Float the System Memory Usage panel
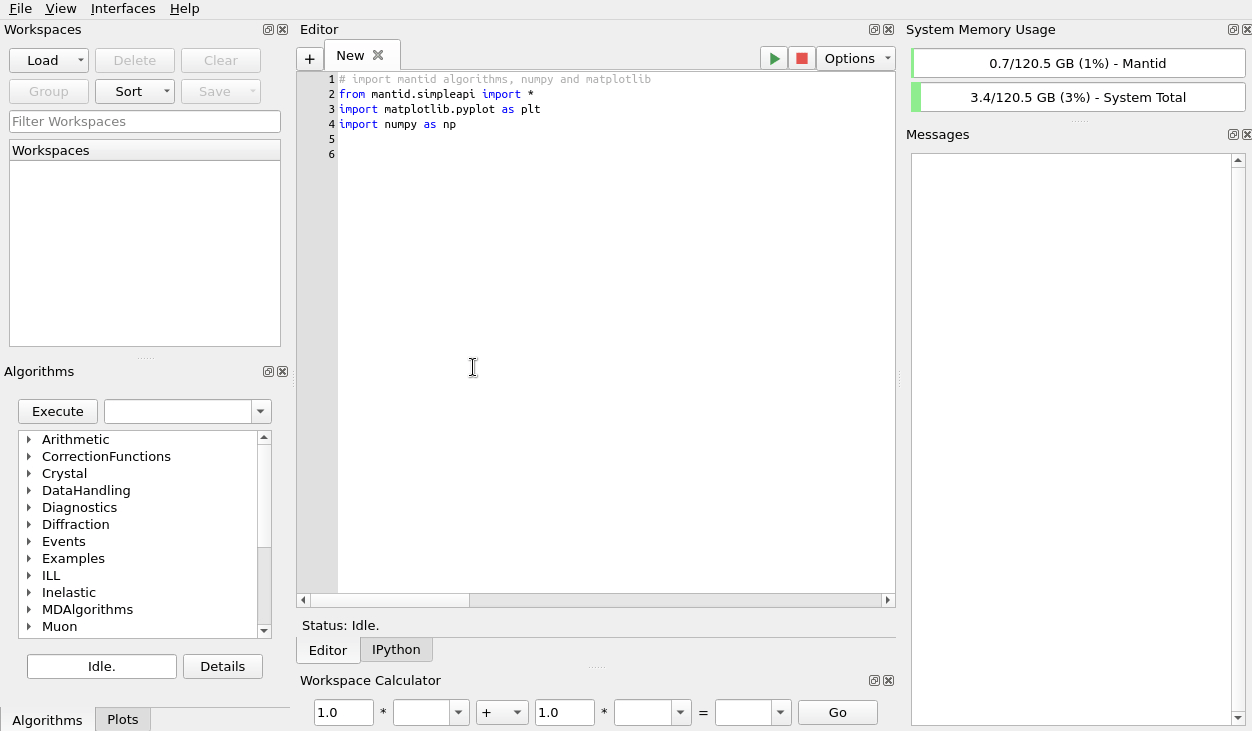Viewport: 1252px width, 731px height. click(x=1233, y=30)
